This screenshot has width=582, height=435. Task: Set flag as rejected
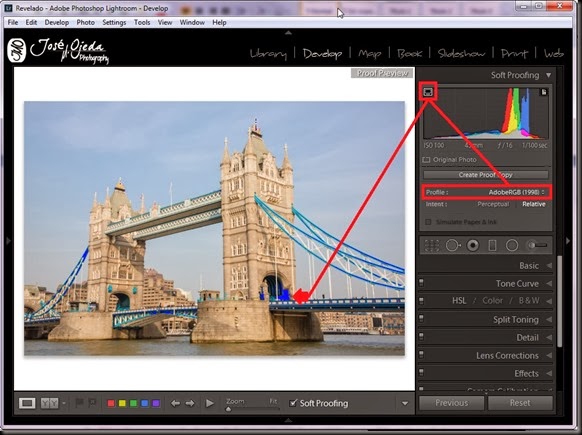pos(92,403)
